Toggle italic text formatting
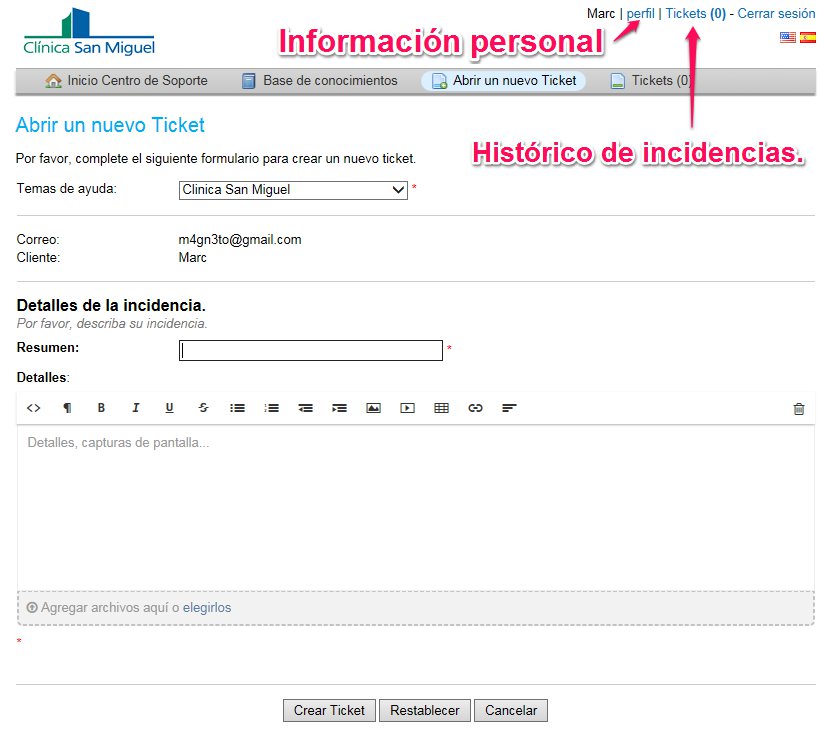Screen dimensions: 835x750 [135, 408]
